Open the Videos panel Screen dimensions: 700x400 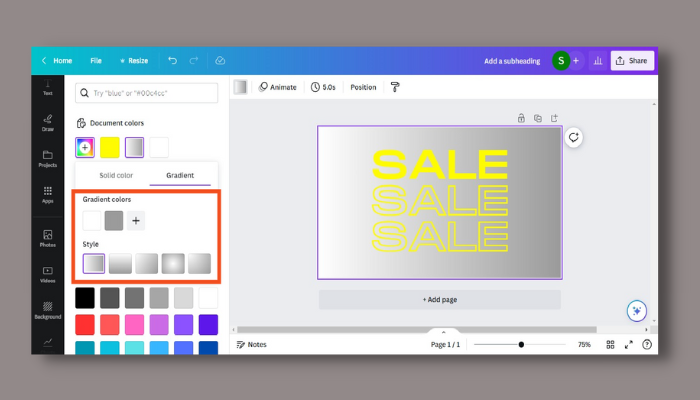pyautogui.click(x=48, y=275)
